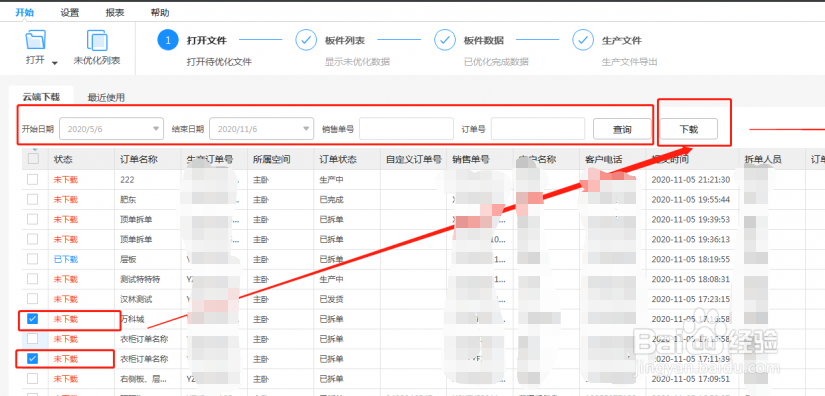Click the 板件列表 step label
The image size is (825, 396).
pyautogui.click(x=345, y=40)
